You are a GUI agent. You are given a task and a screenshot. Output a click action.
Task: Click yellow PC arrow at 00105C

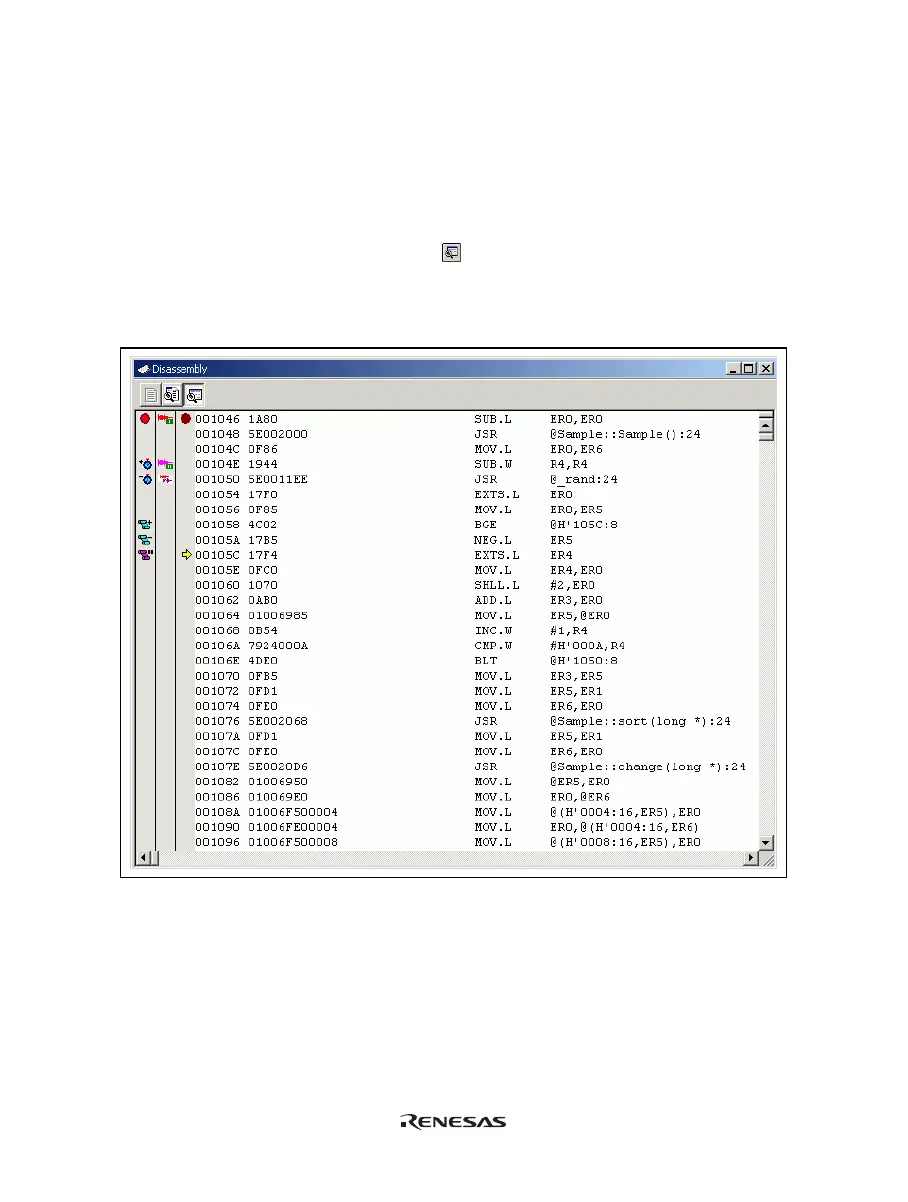pos(186,555)
